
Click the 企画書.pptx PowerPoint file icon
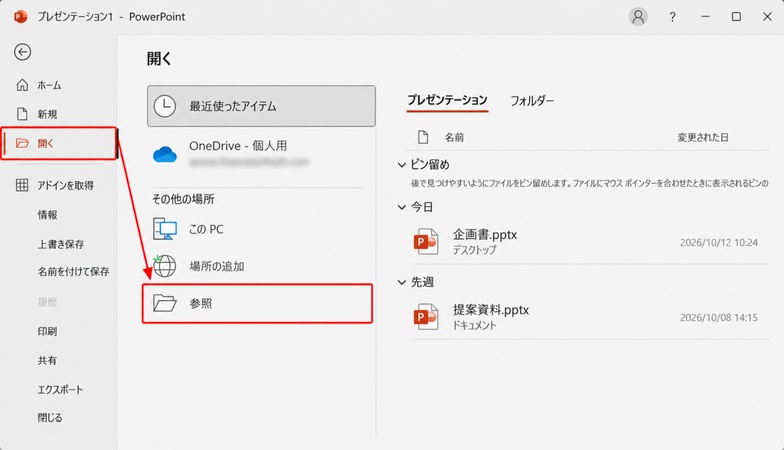tap(426, 242)
